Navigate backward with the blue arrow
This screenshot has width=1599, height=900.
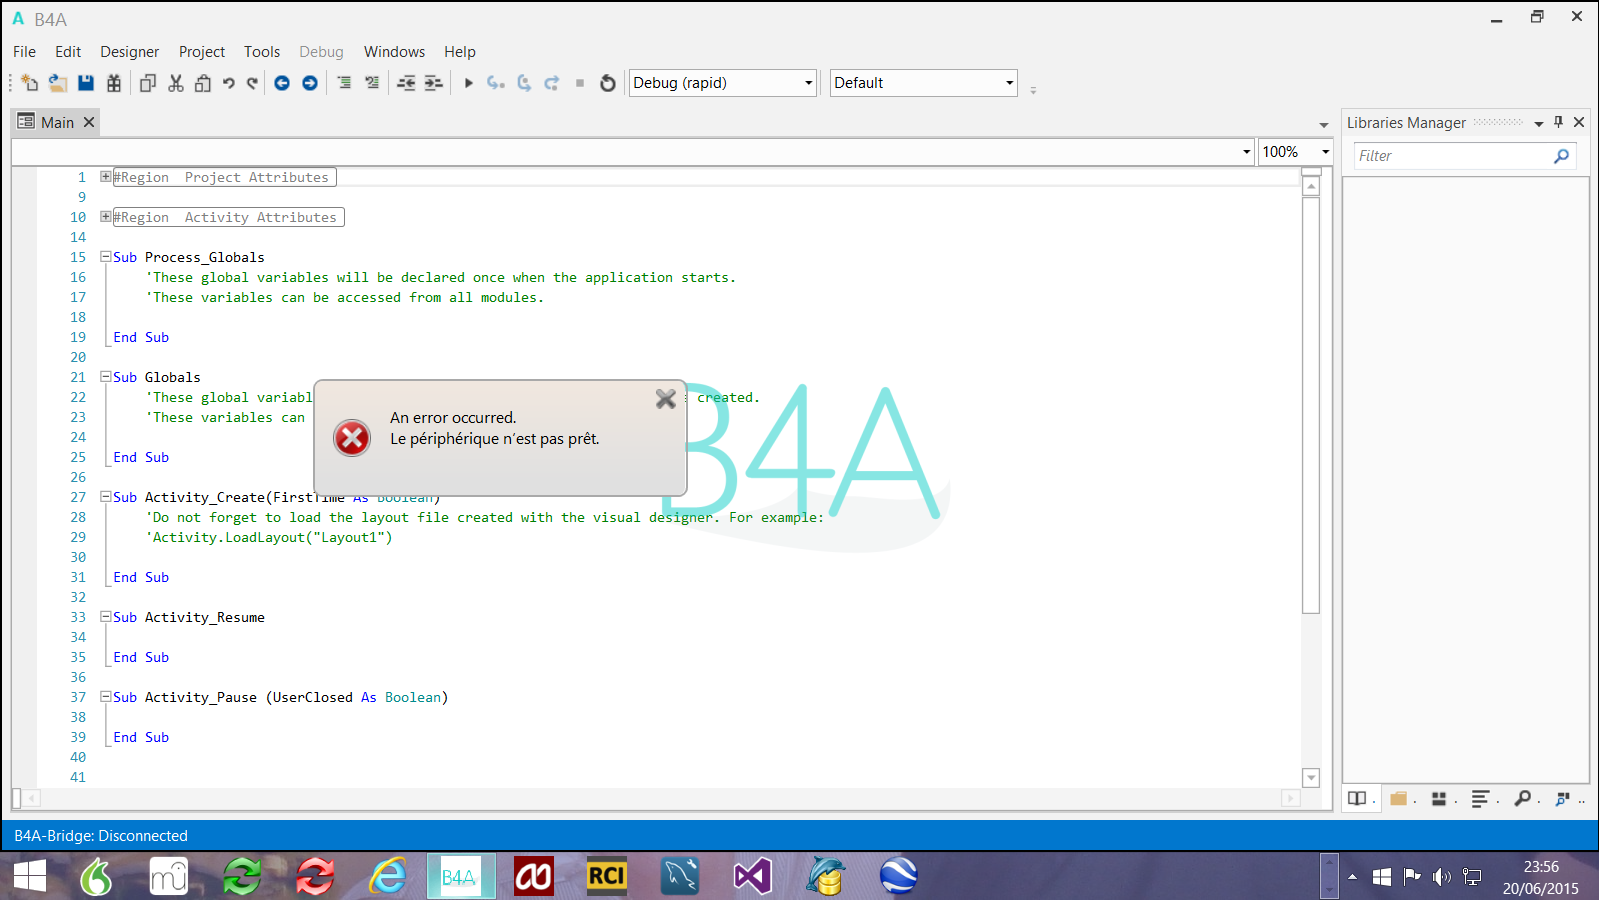282,83
